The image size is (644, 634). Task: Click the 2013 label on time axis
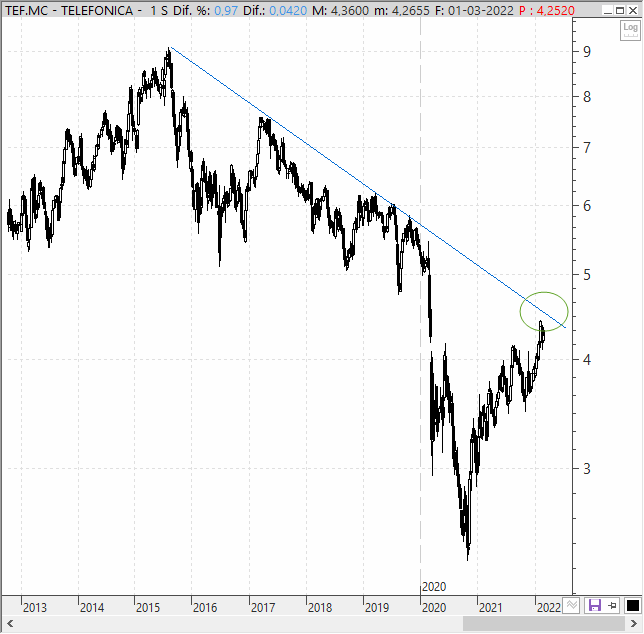[x=34, y=607]
